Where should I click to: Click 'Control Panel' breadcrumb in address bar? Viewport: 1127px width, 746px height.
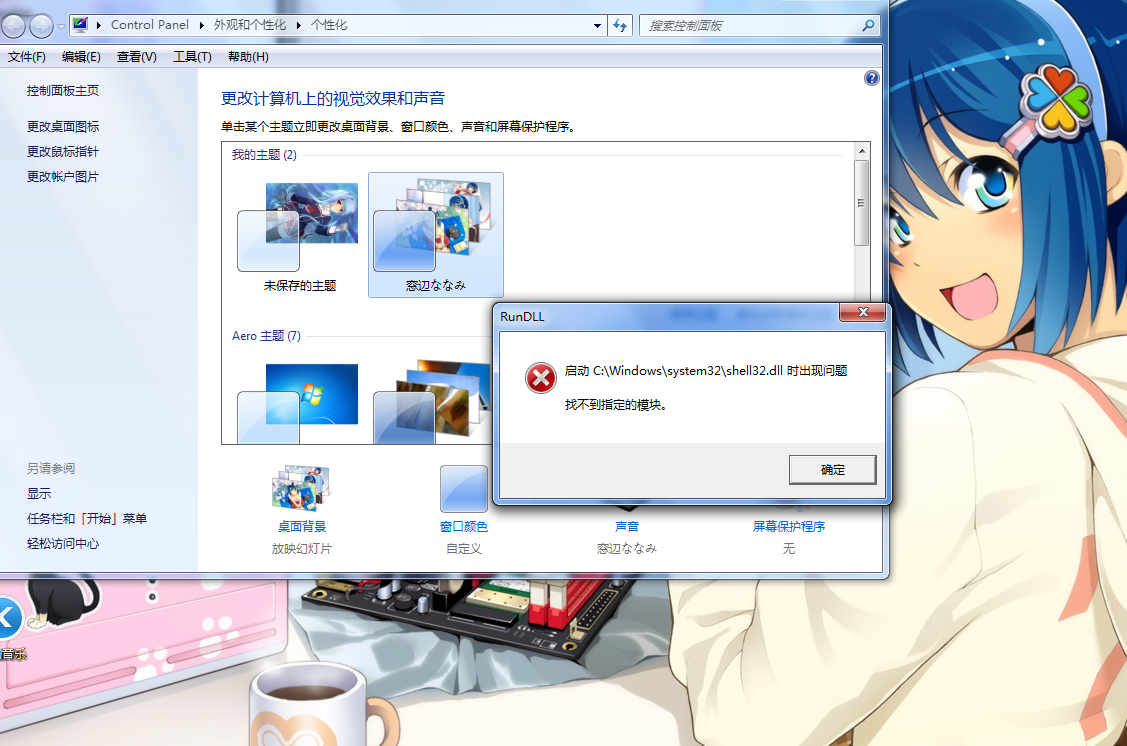click(150, 25)
